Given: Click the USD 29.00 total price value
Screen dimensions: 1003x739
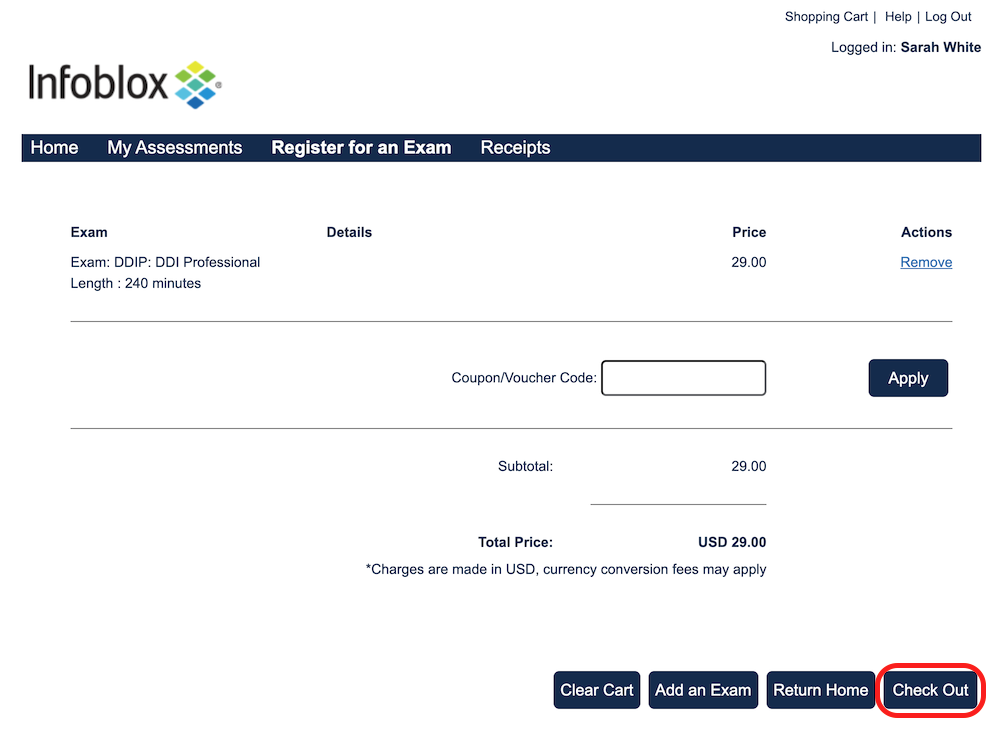Looking at the screenshot, I should [x=732, y=542].
